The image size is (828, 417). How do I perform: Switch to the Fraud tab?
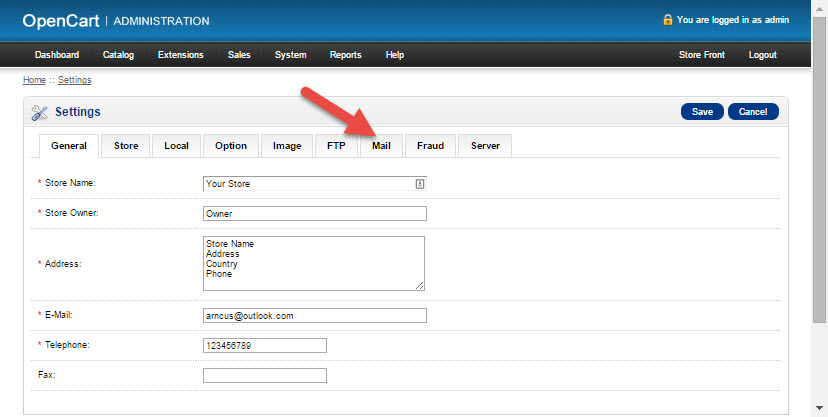(x=430, y=146)
